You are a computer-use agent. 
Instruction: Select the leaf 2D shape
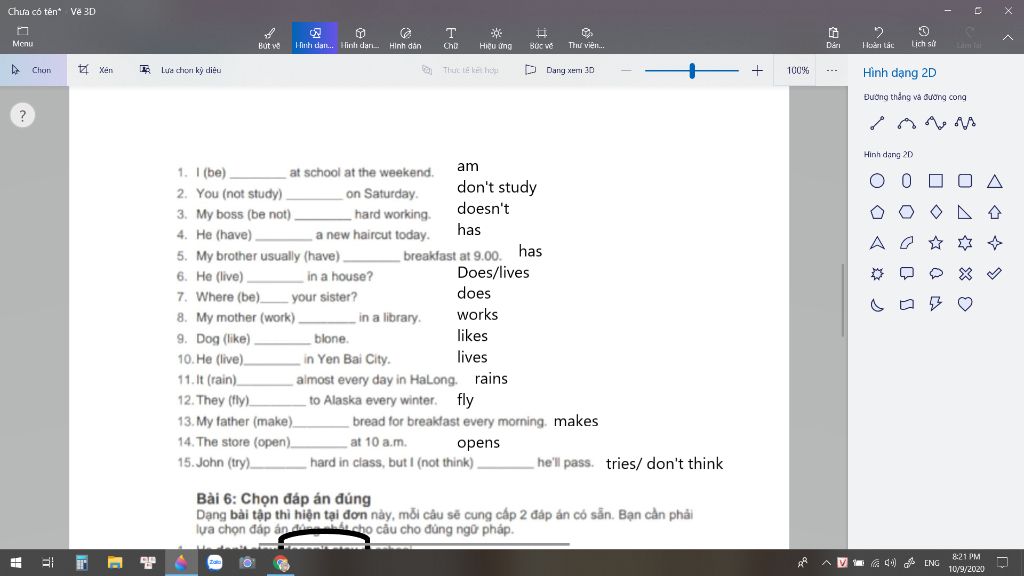[x=906, y=243]
